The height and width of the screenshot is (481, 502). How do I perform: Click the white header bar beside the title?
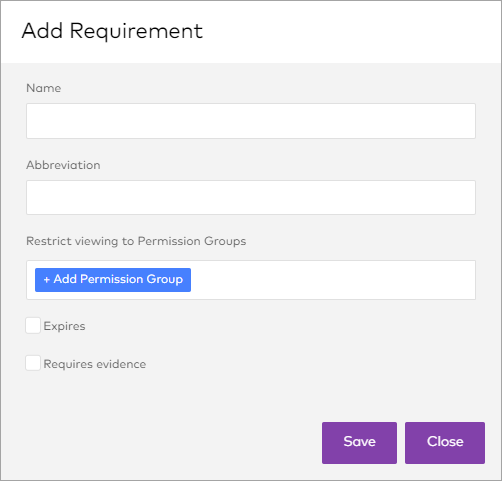tap(350, 32)
